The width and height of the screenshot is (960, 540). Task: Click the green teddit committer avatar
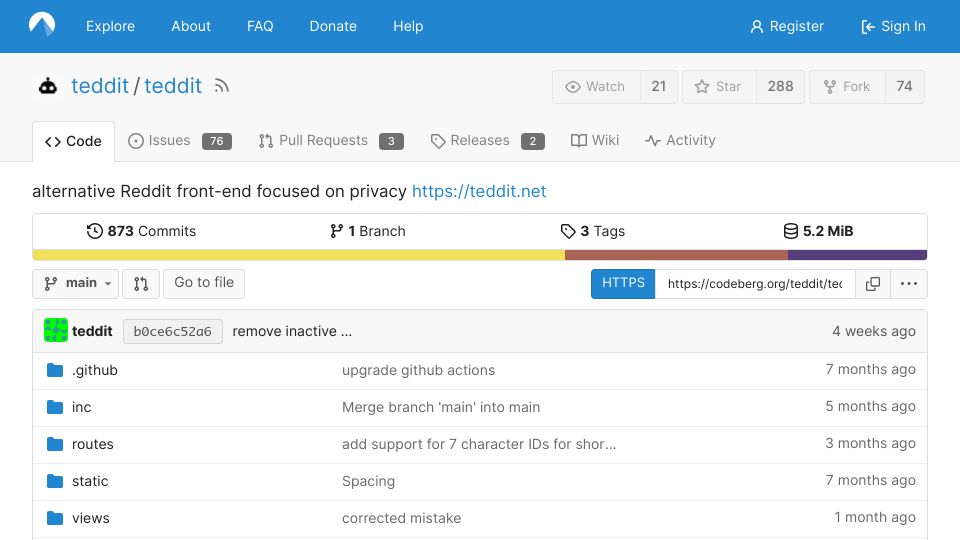56,331
